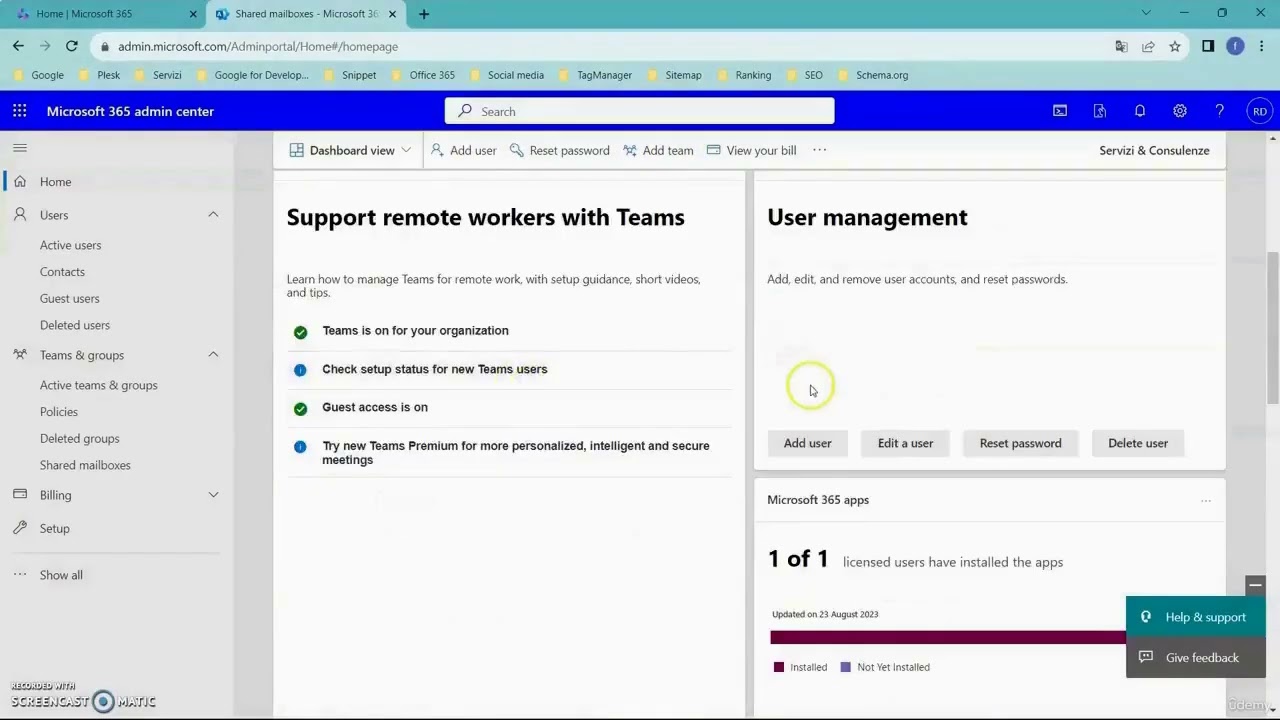Bookmark this page star icon
This screenshot has width=1280, height=720.
click(x=1175, y=46)
